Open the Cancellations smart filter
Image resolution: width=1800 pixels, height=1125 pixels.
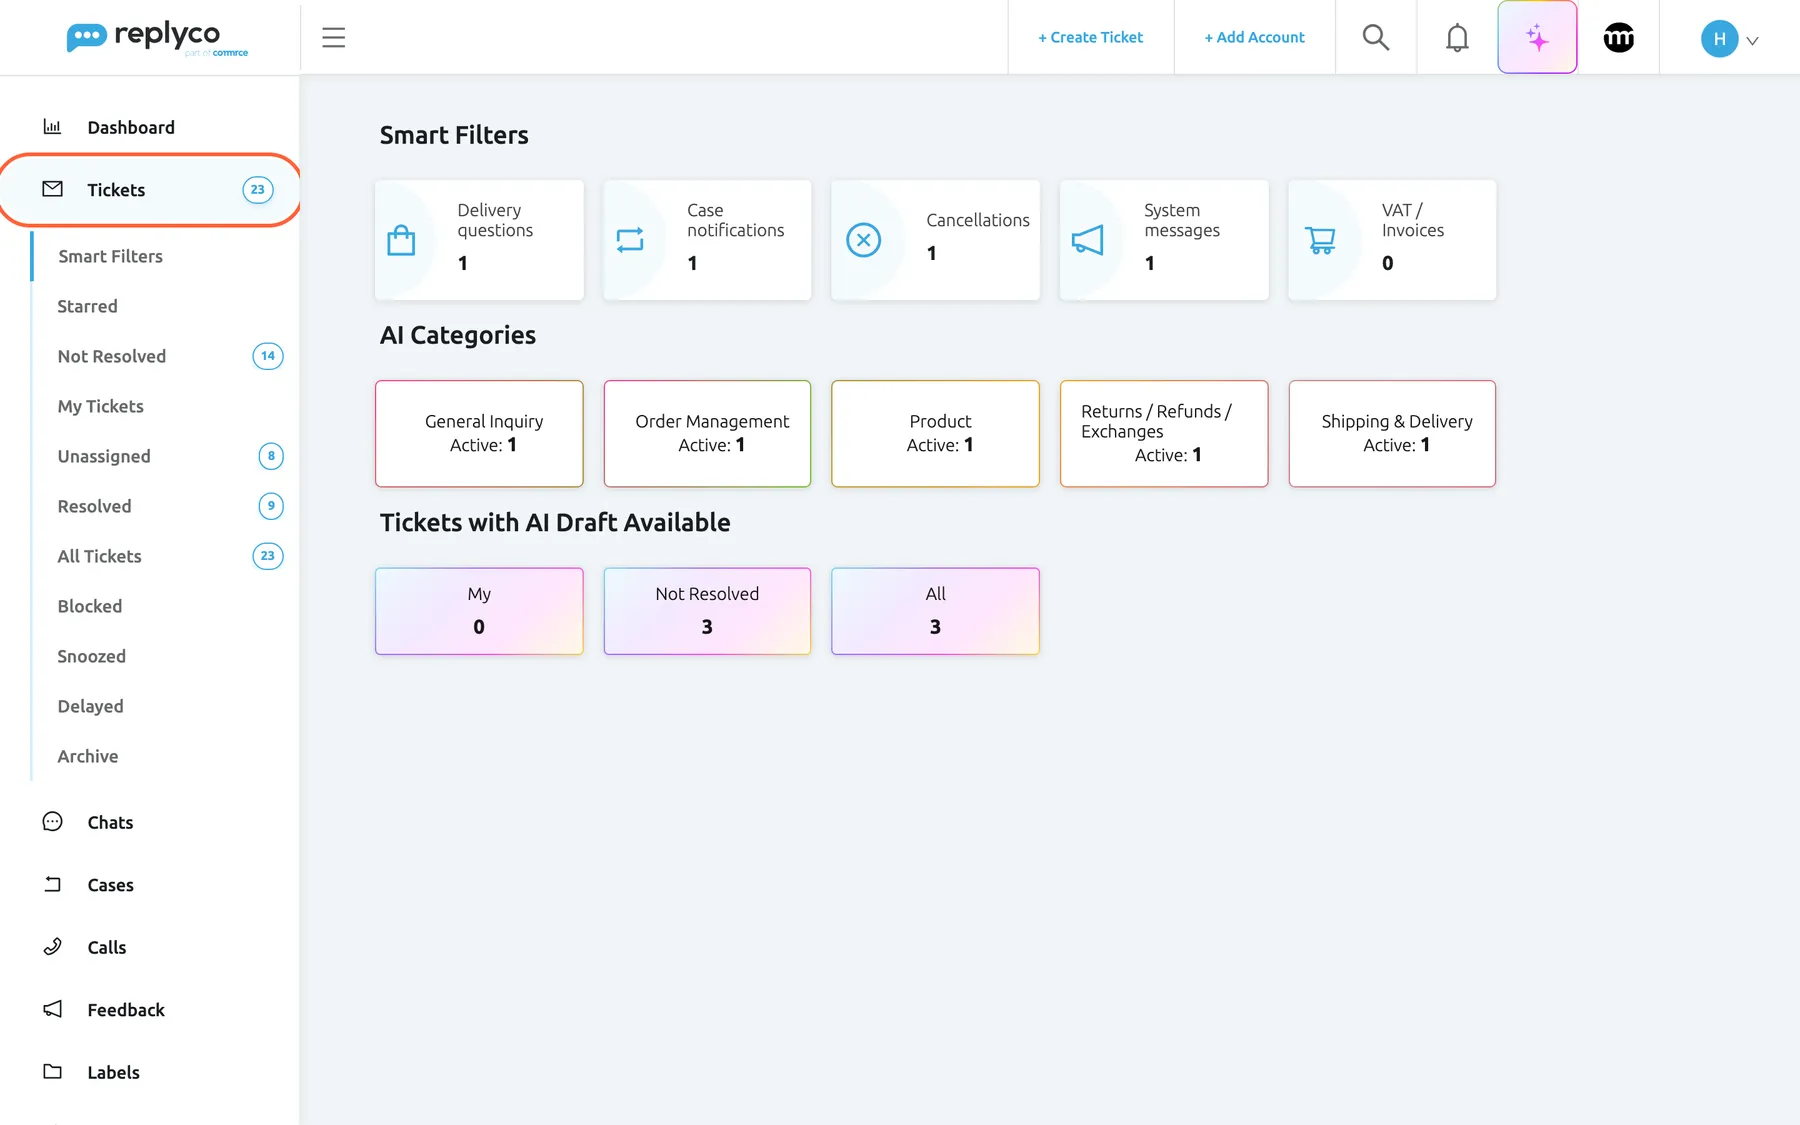[936, 240]
